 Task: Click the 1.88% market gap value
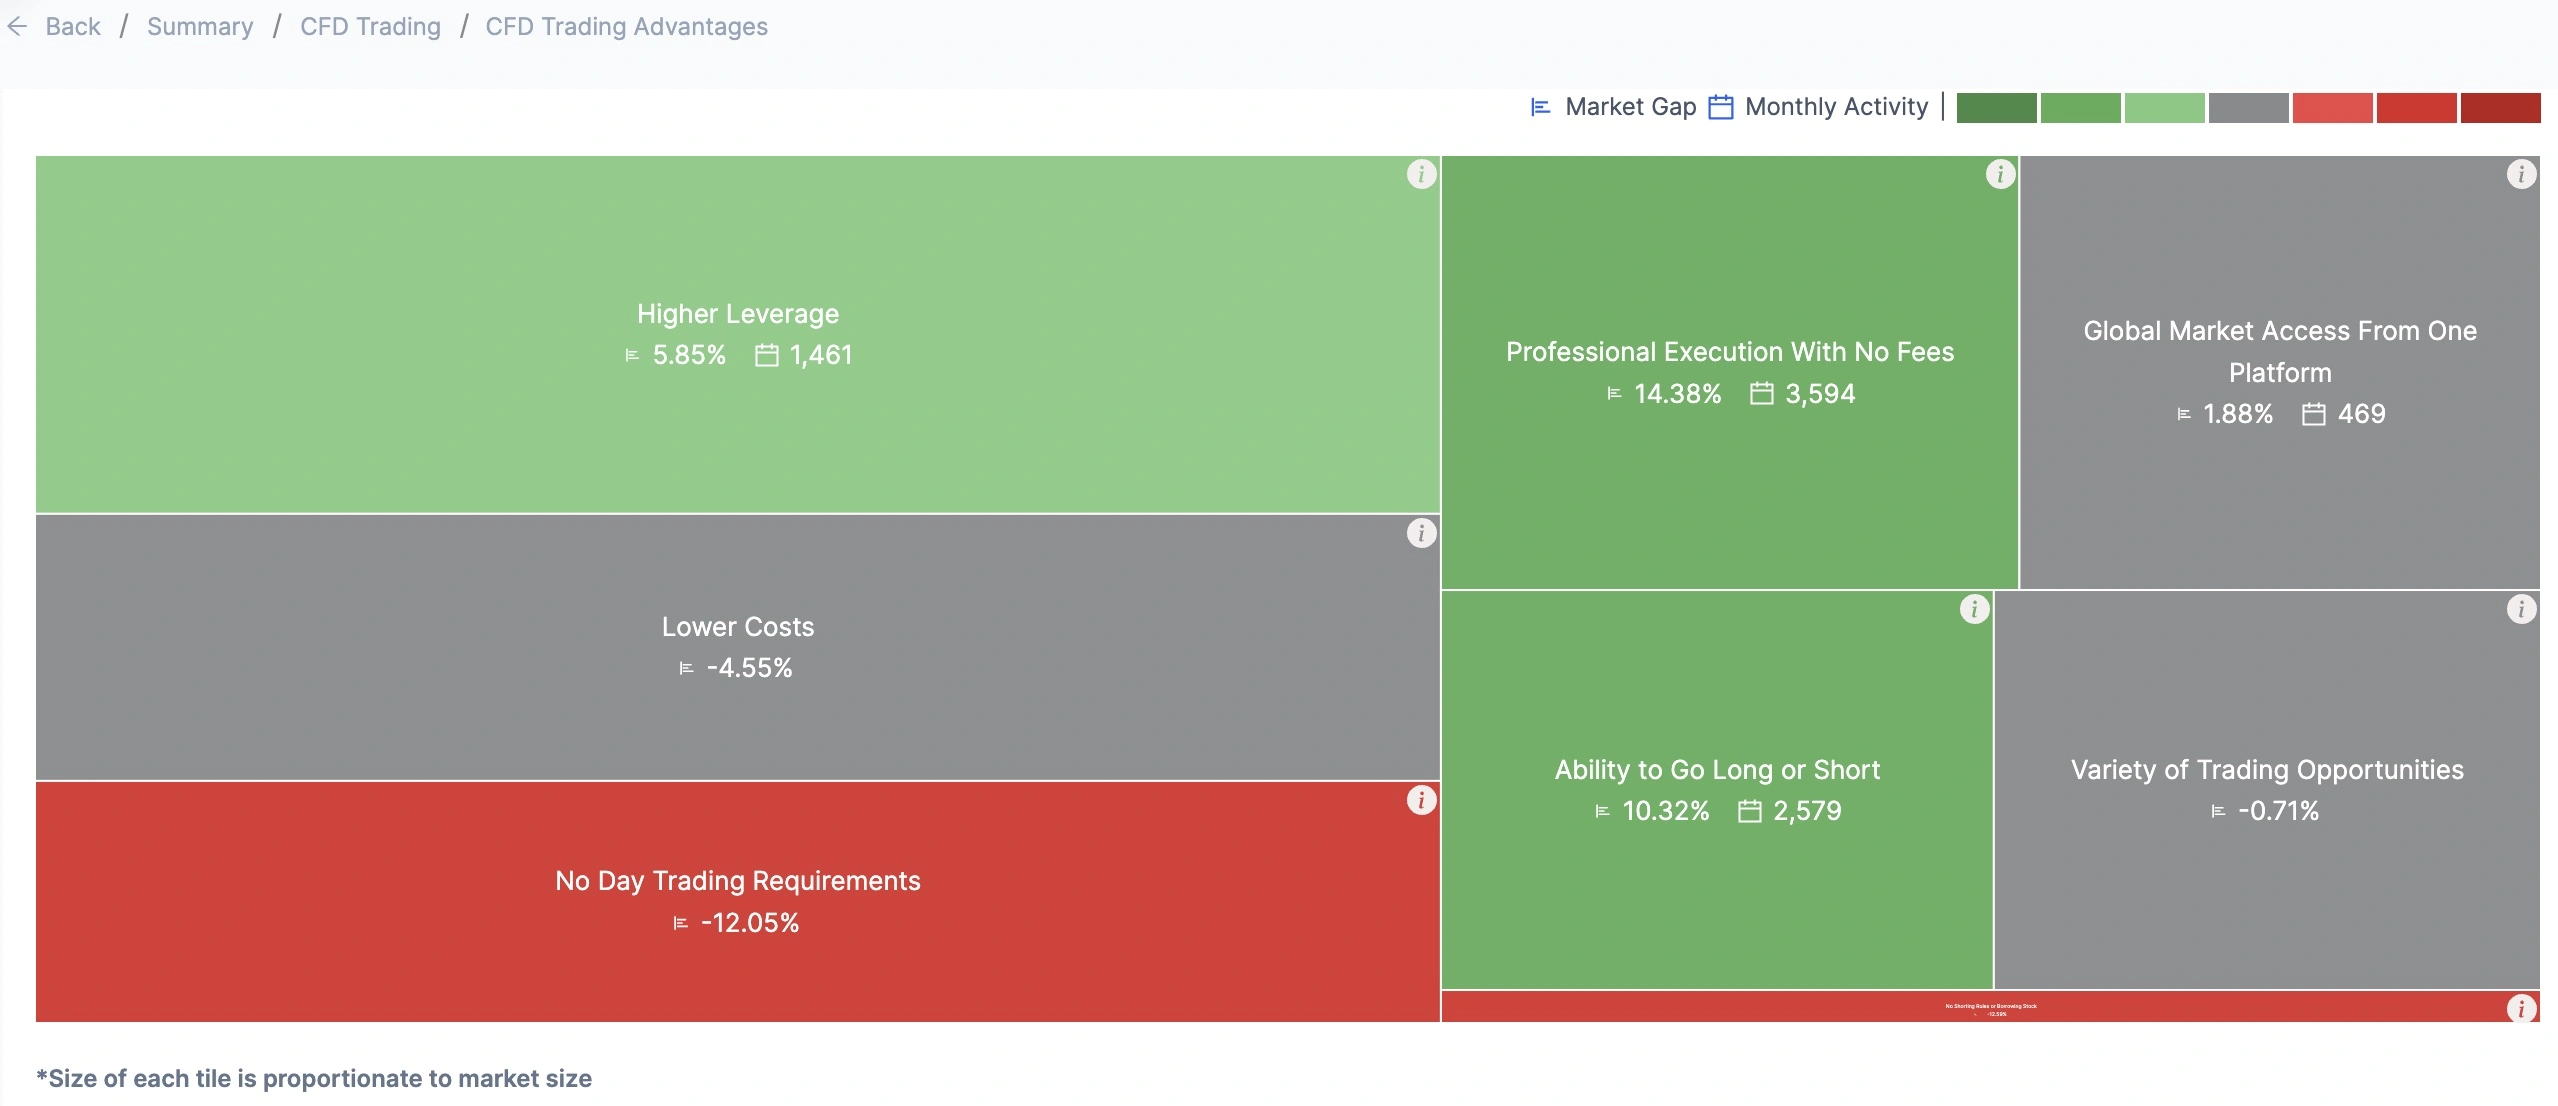click(2238, 414)
